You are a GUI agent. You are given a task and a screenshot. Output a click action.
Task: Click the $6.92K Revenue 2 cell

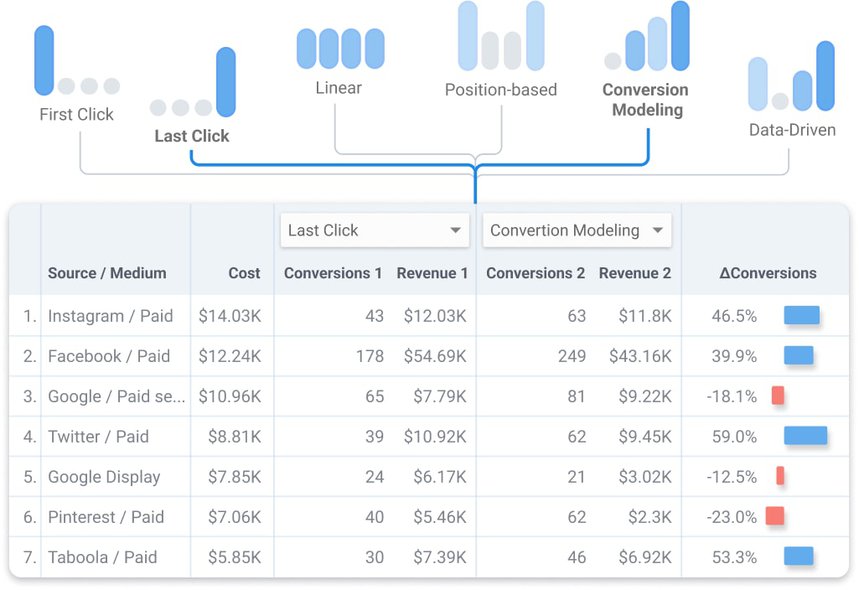645,557
